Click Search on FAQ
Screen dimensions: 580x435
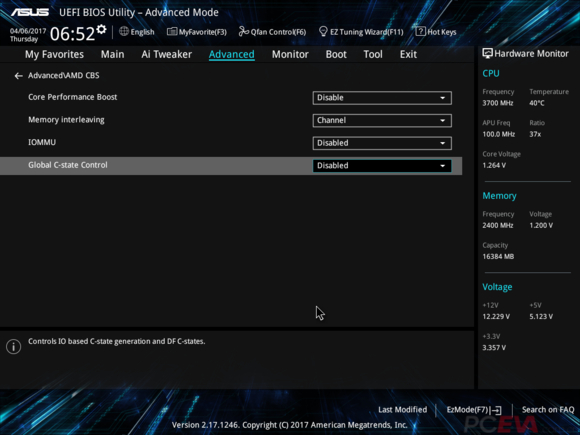(548, 409)
